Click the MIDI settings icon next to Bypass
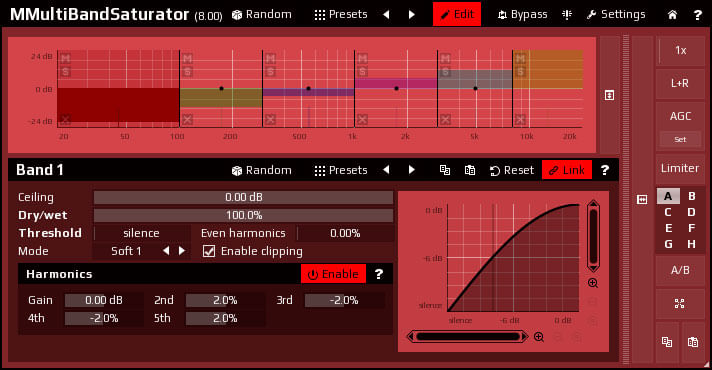Image resolution: width=712 pixels, height=370 pixels. (x=567, y=15)
